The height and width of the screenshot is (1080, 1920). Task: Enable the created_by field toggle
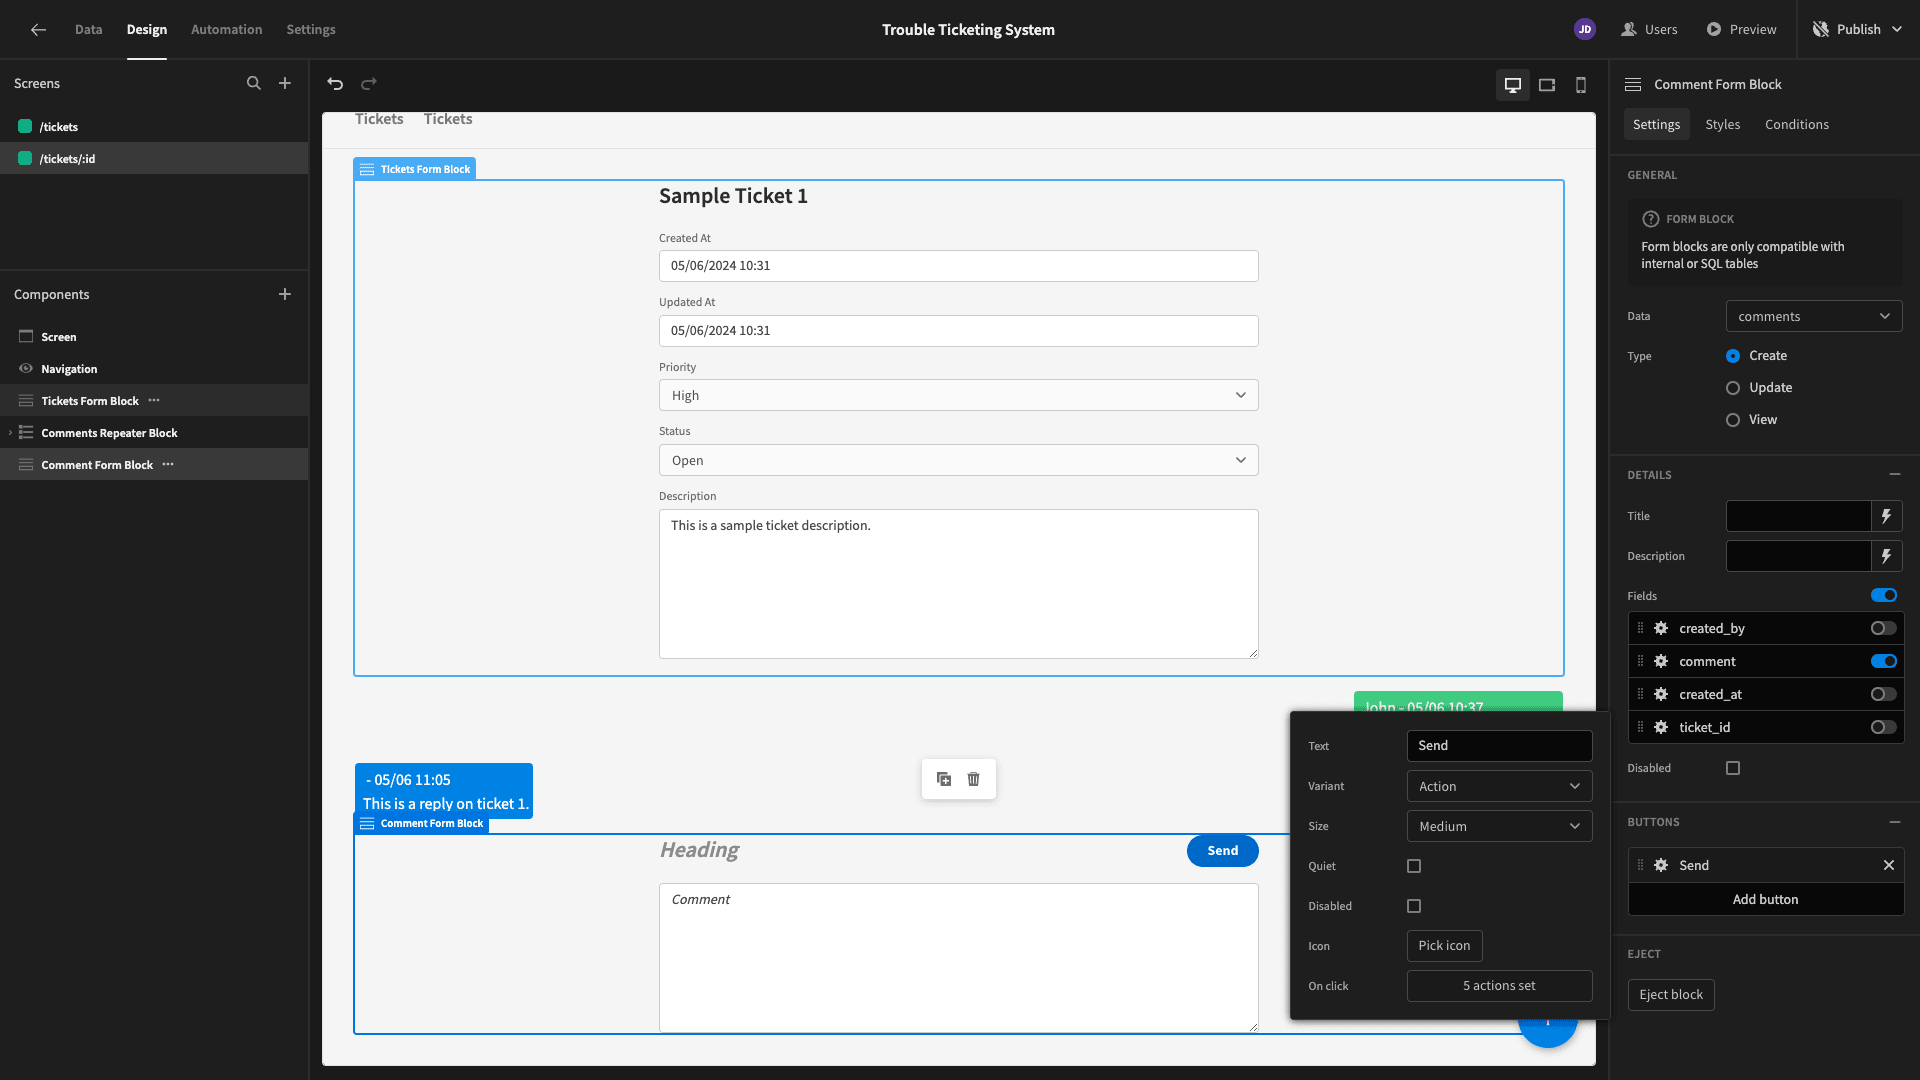coord(1884,628)
